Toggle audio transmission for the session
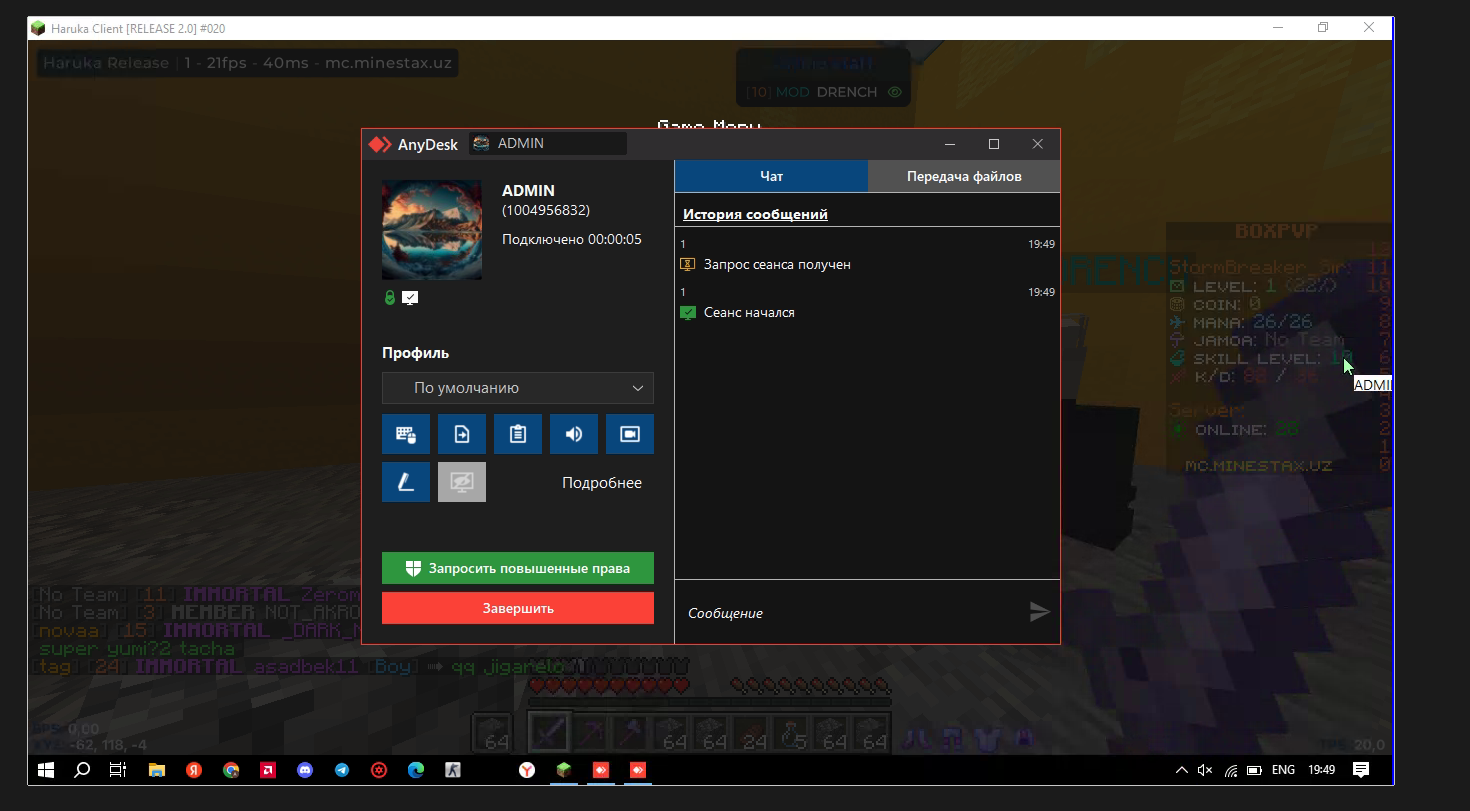The width and height of the screenshot is (1470, 811). [x=574, y=434]
